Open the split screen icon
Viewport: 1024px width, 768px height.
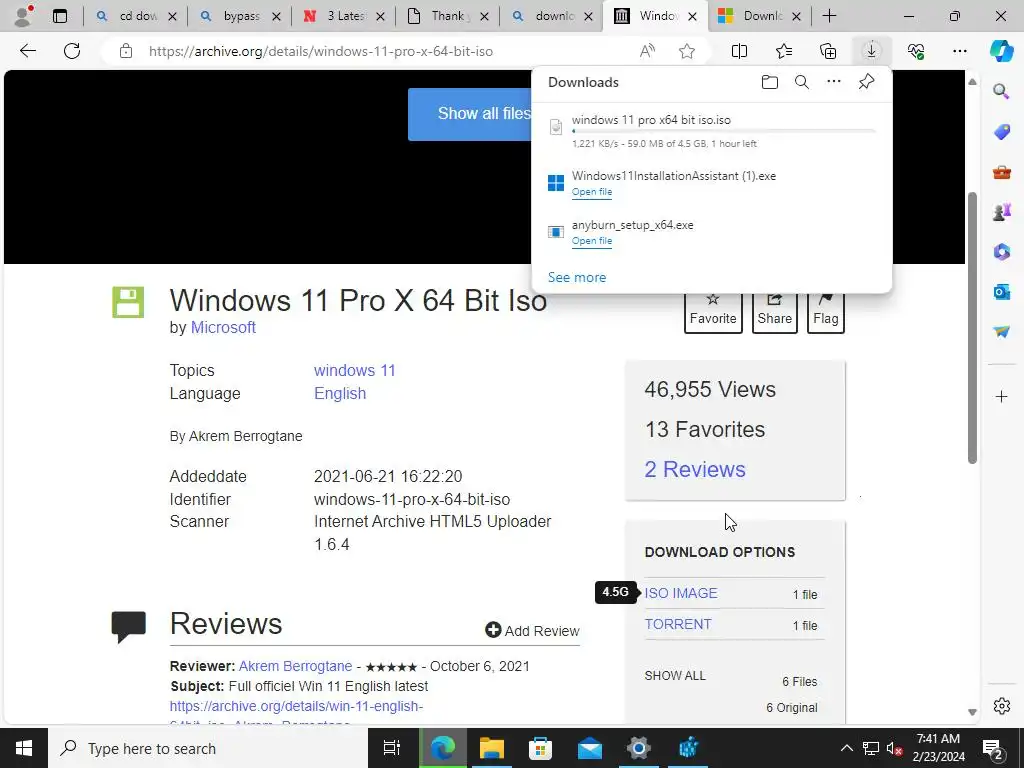tap(739, 51)
